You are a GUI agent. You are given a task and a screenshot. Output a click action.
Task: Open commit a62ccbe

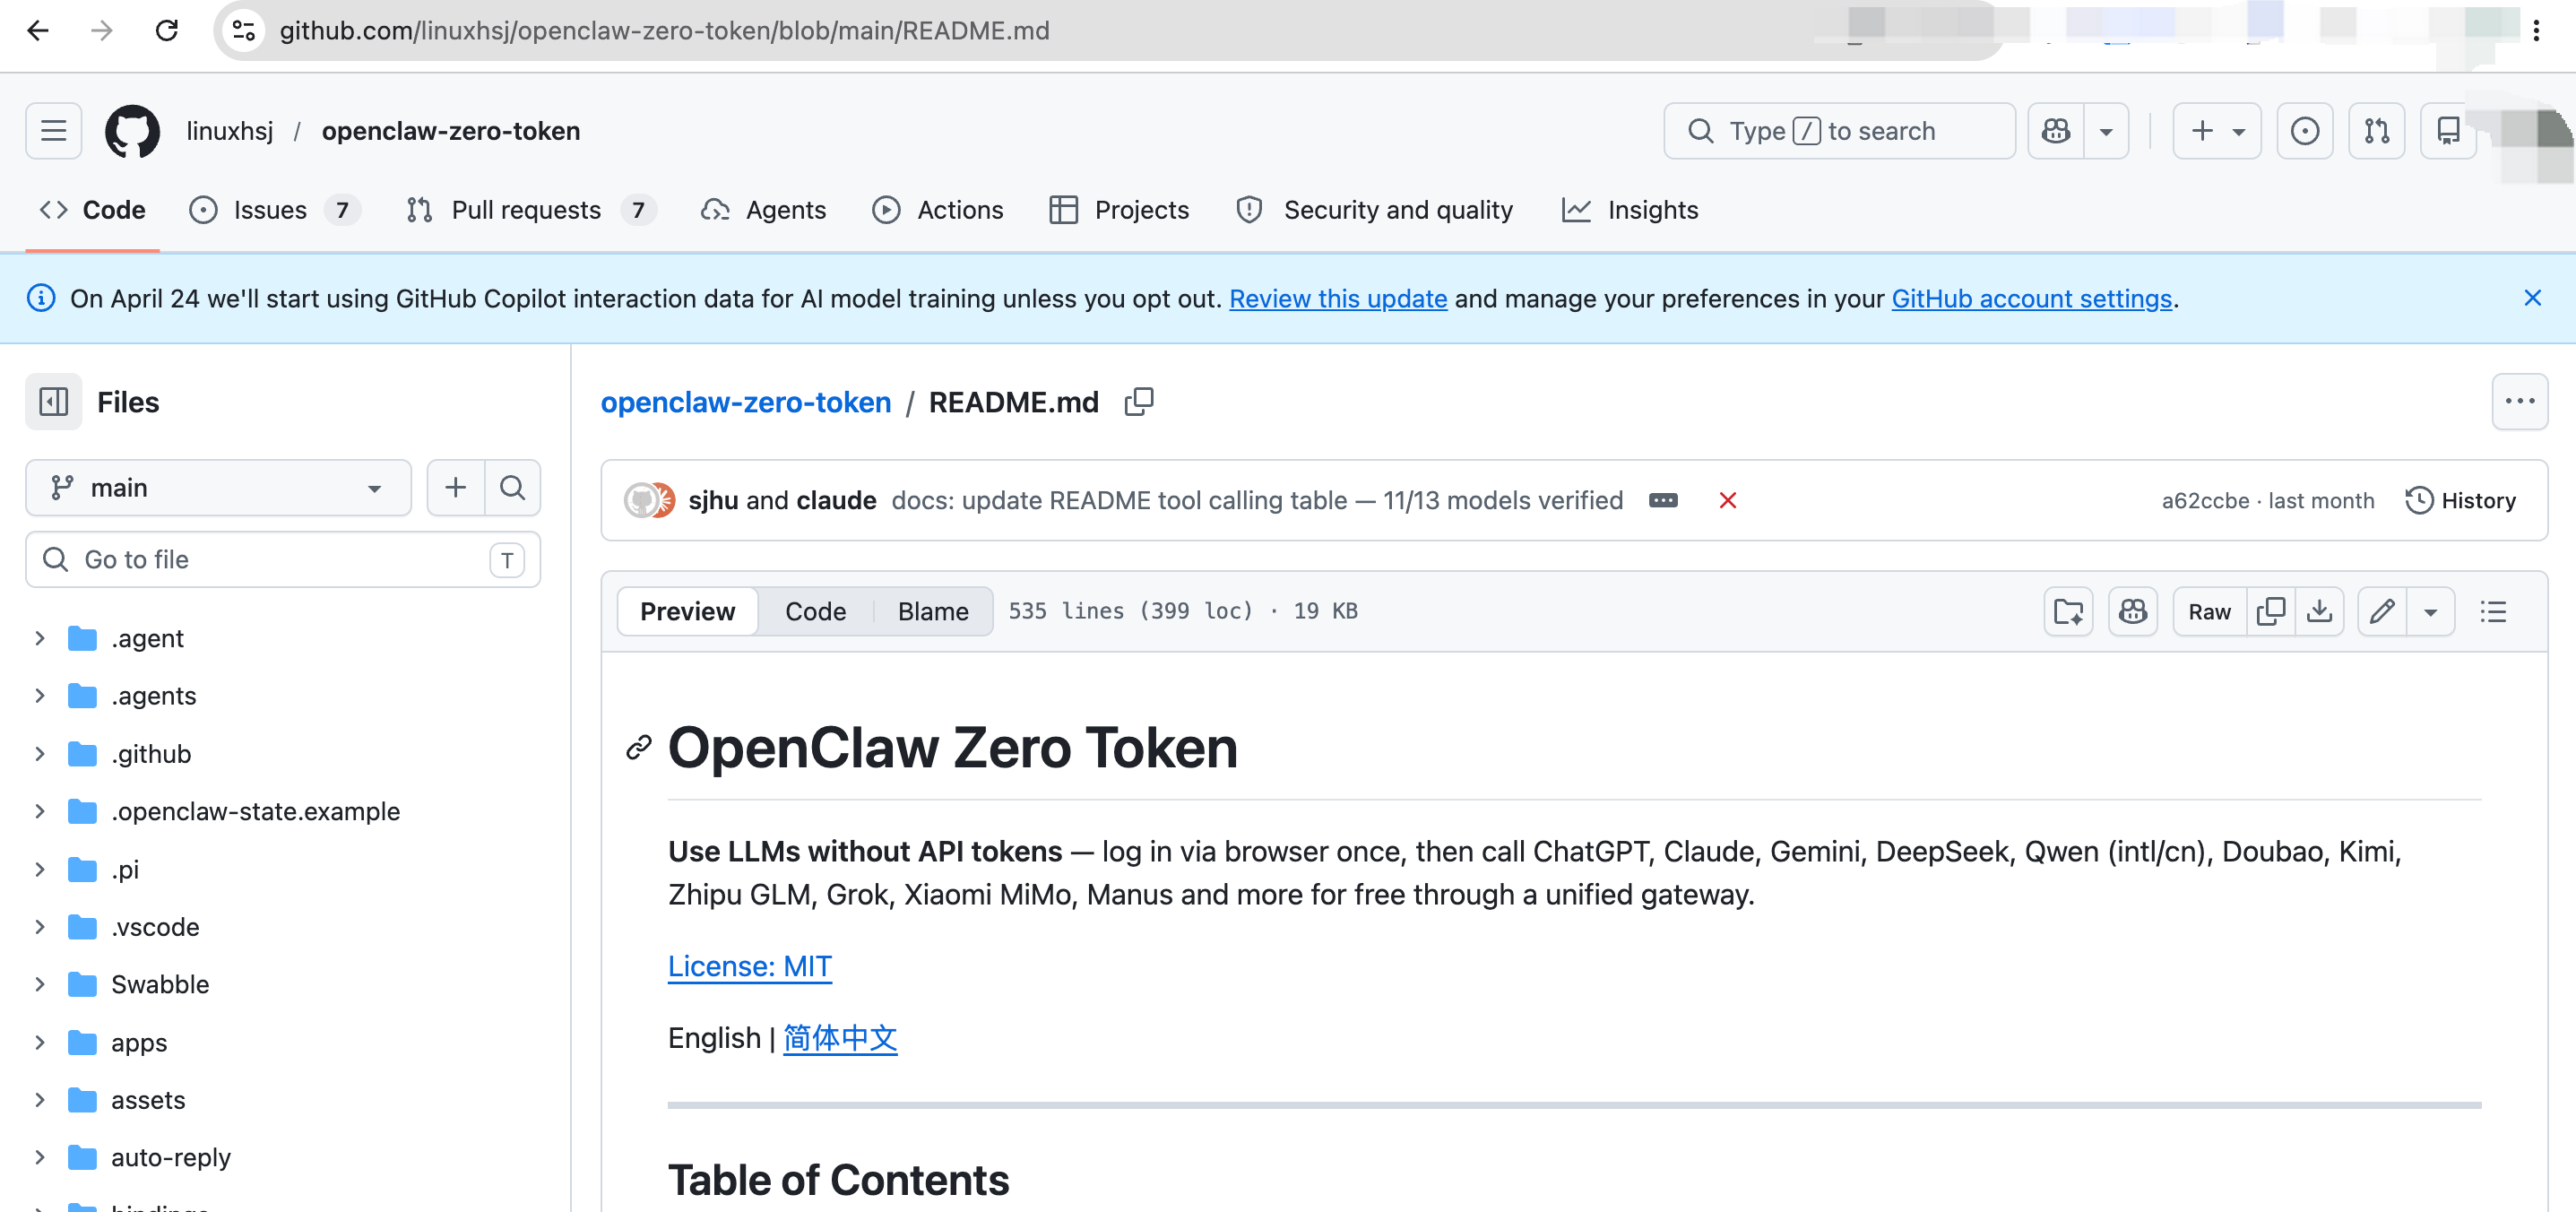2205,501
